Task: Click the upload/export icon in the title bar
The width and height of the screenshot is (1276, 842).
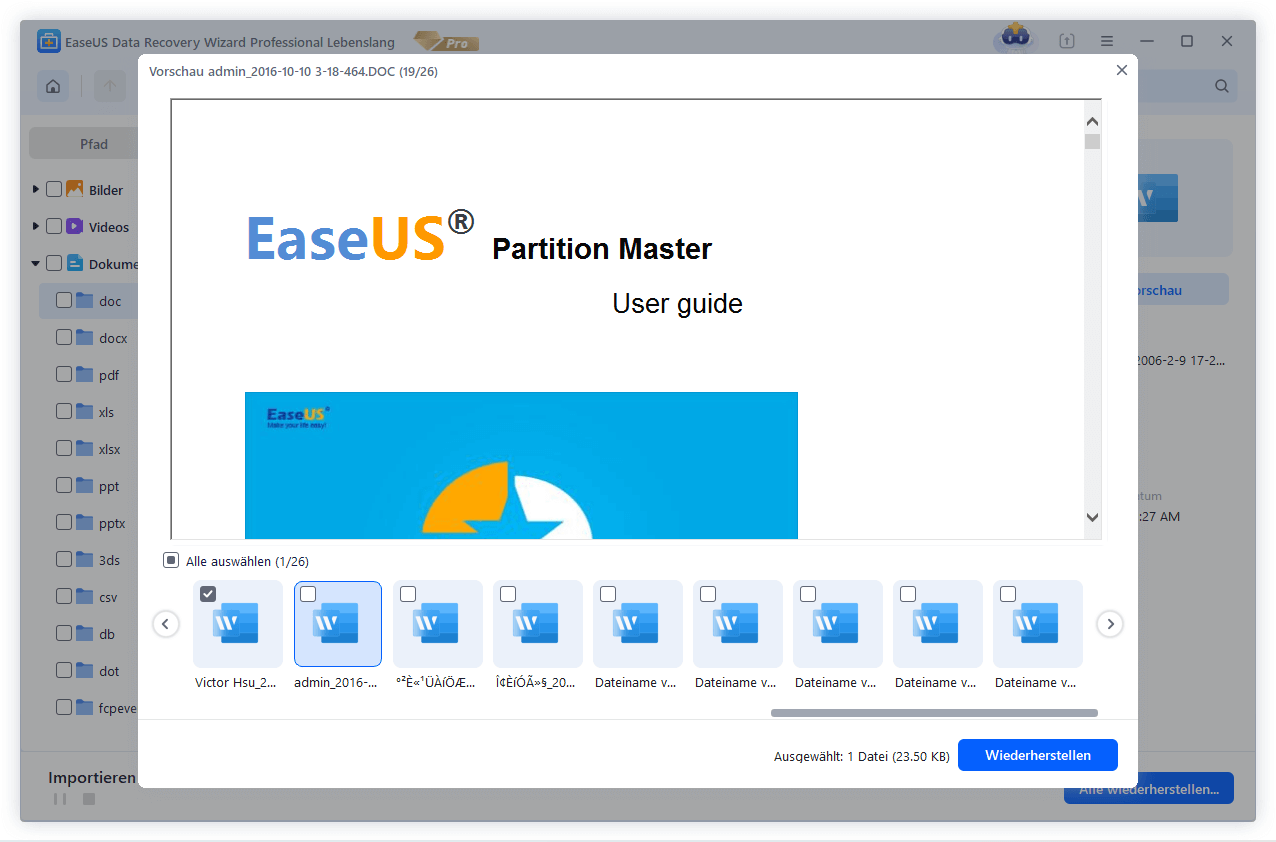Action: pyautogui.click(x=1067, y=41)
